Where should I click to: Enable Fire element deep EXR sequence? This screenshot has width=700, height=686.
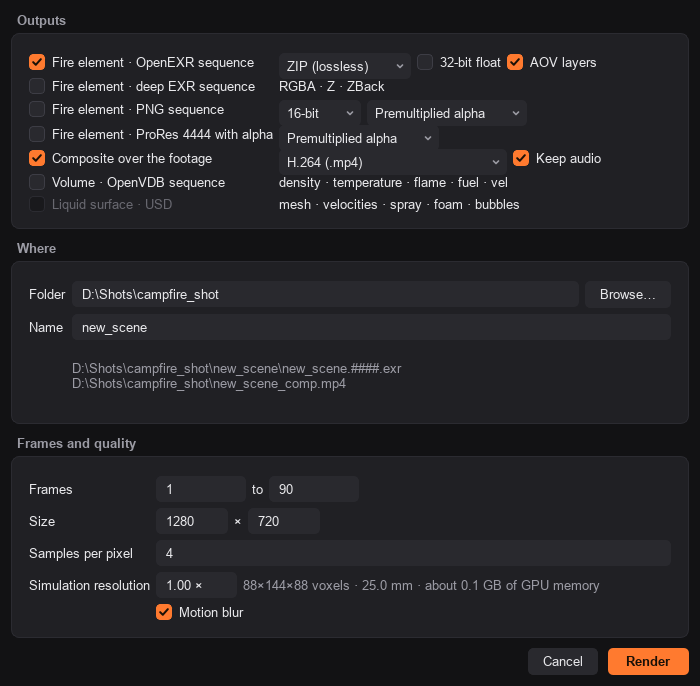tap(37, 86)
